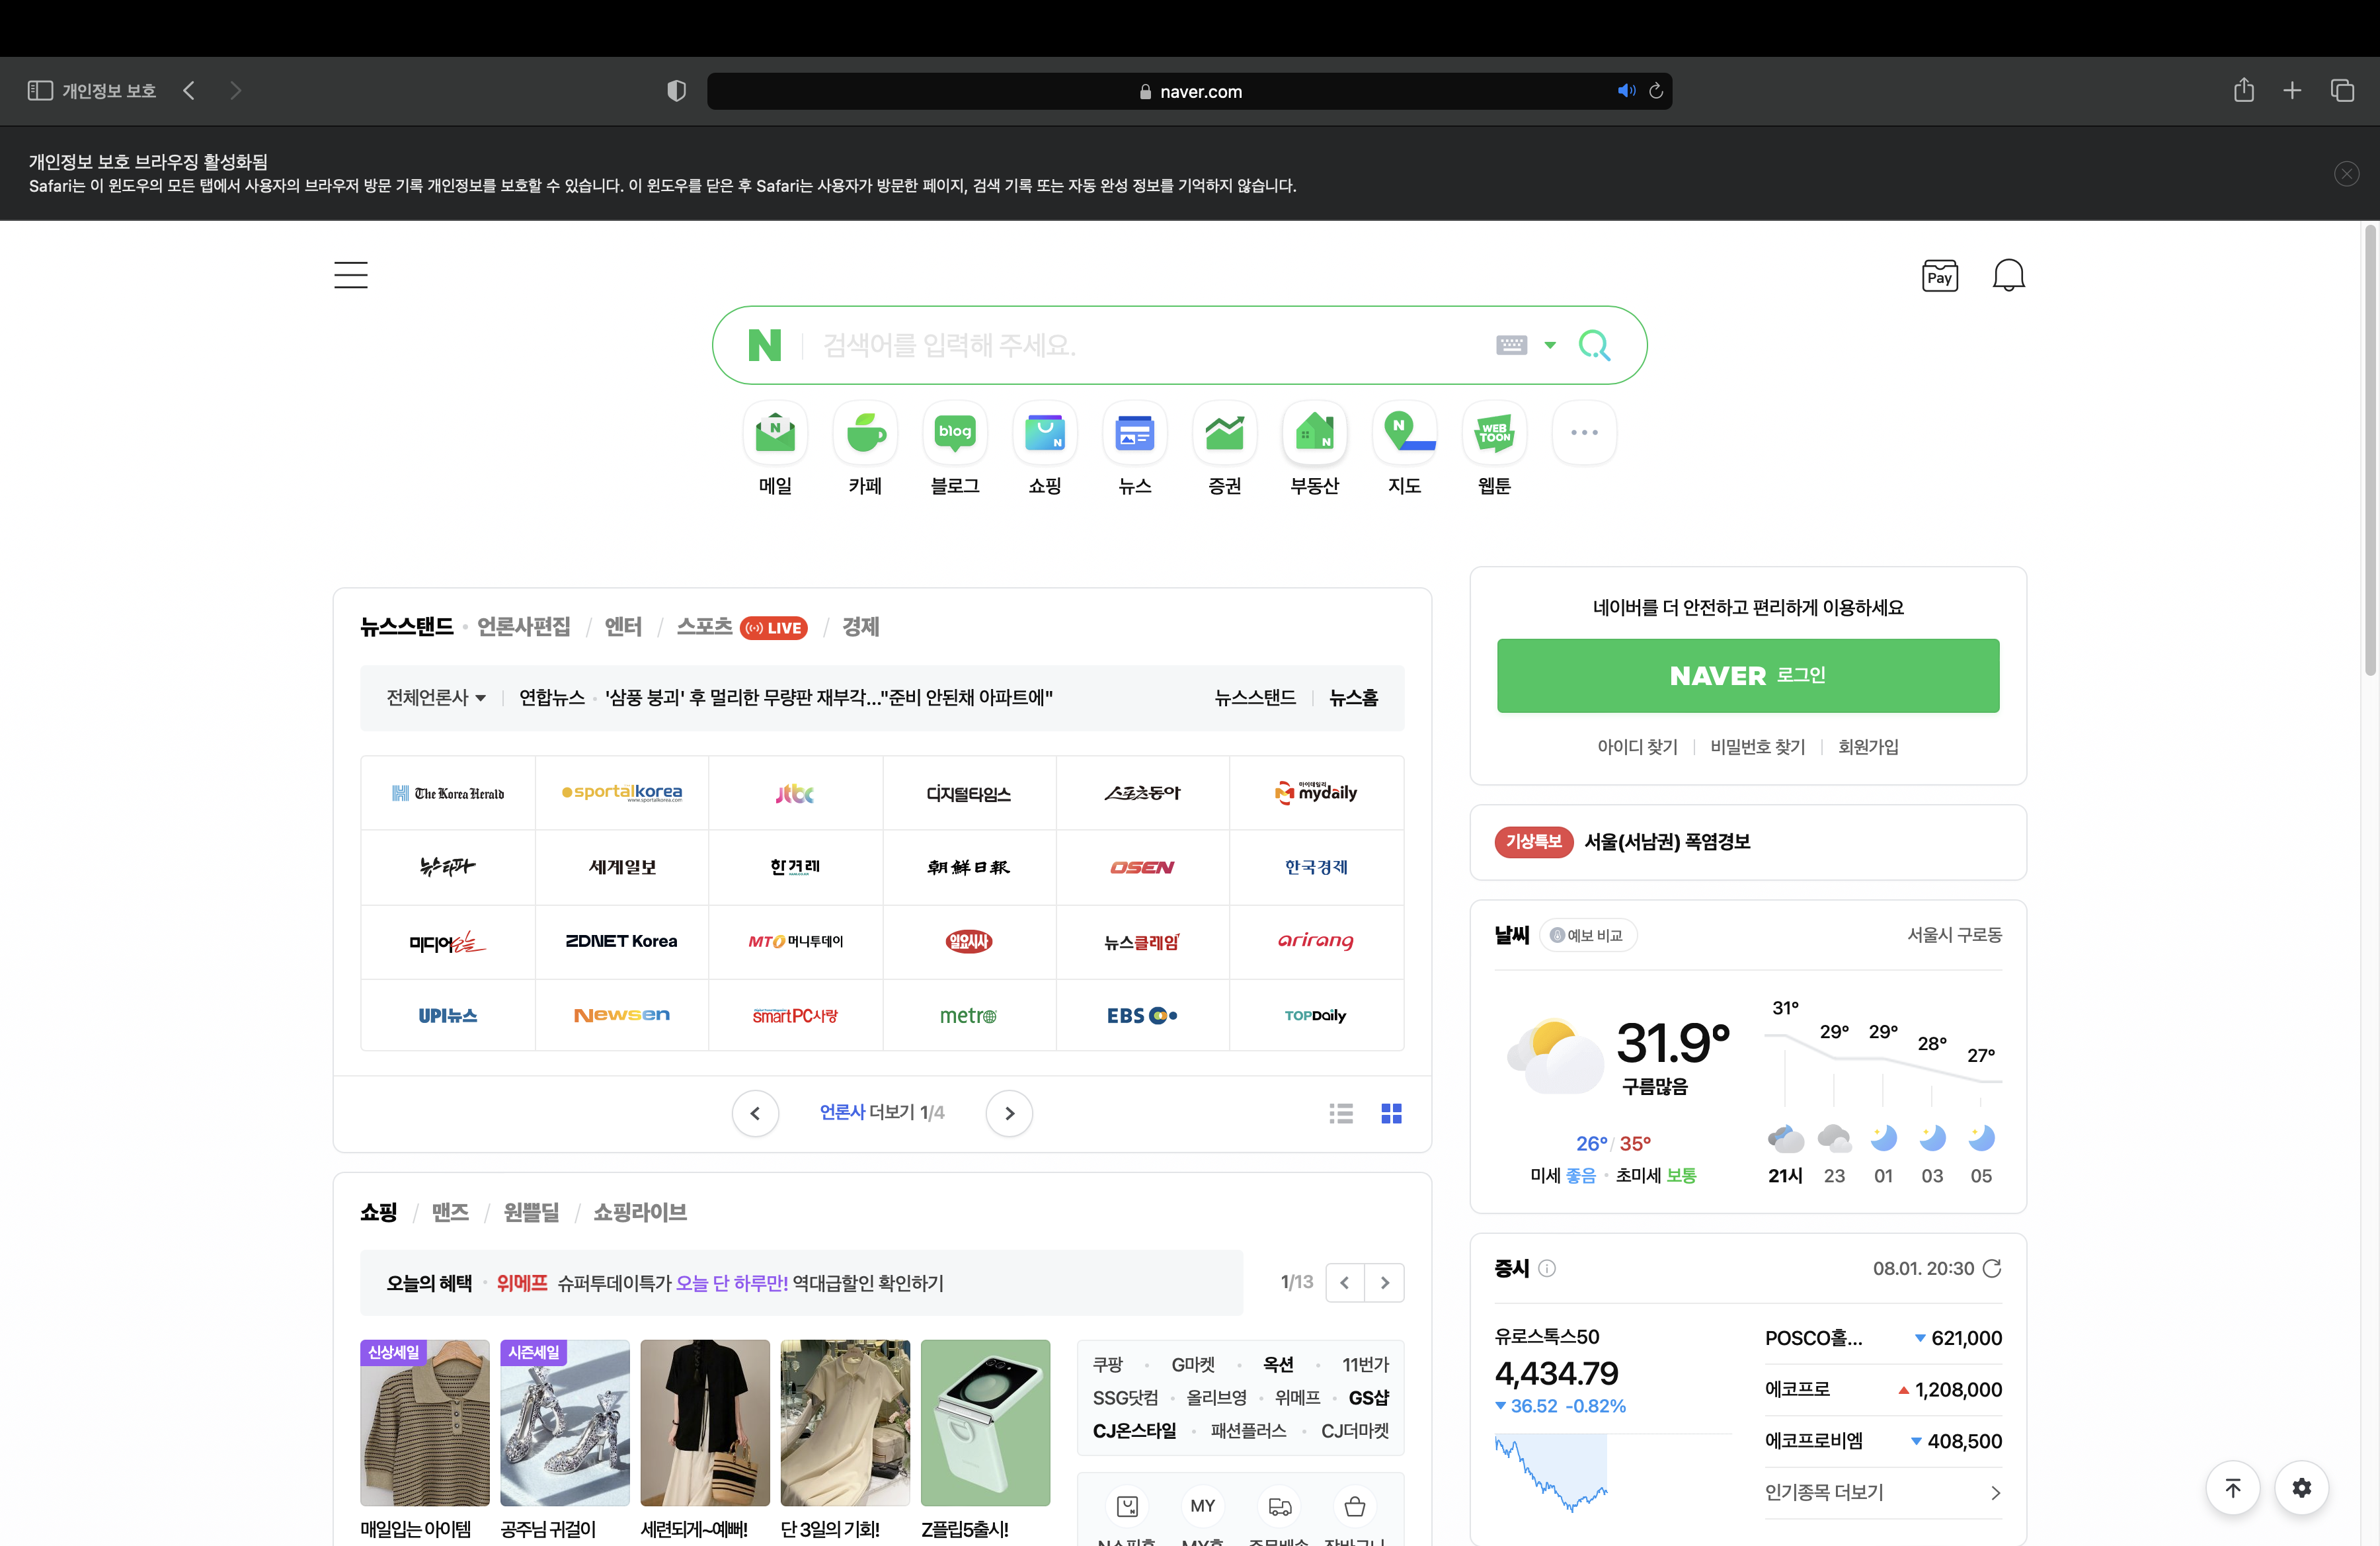
Task: Open the Stock (증권) shortcut icon
Action: click(x=1225, y=433)
